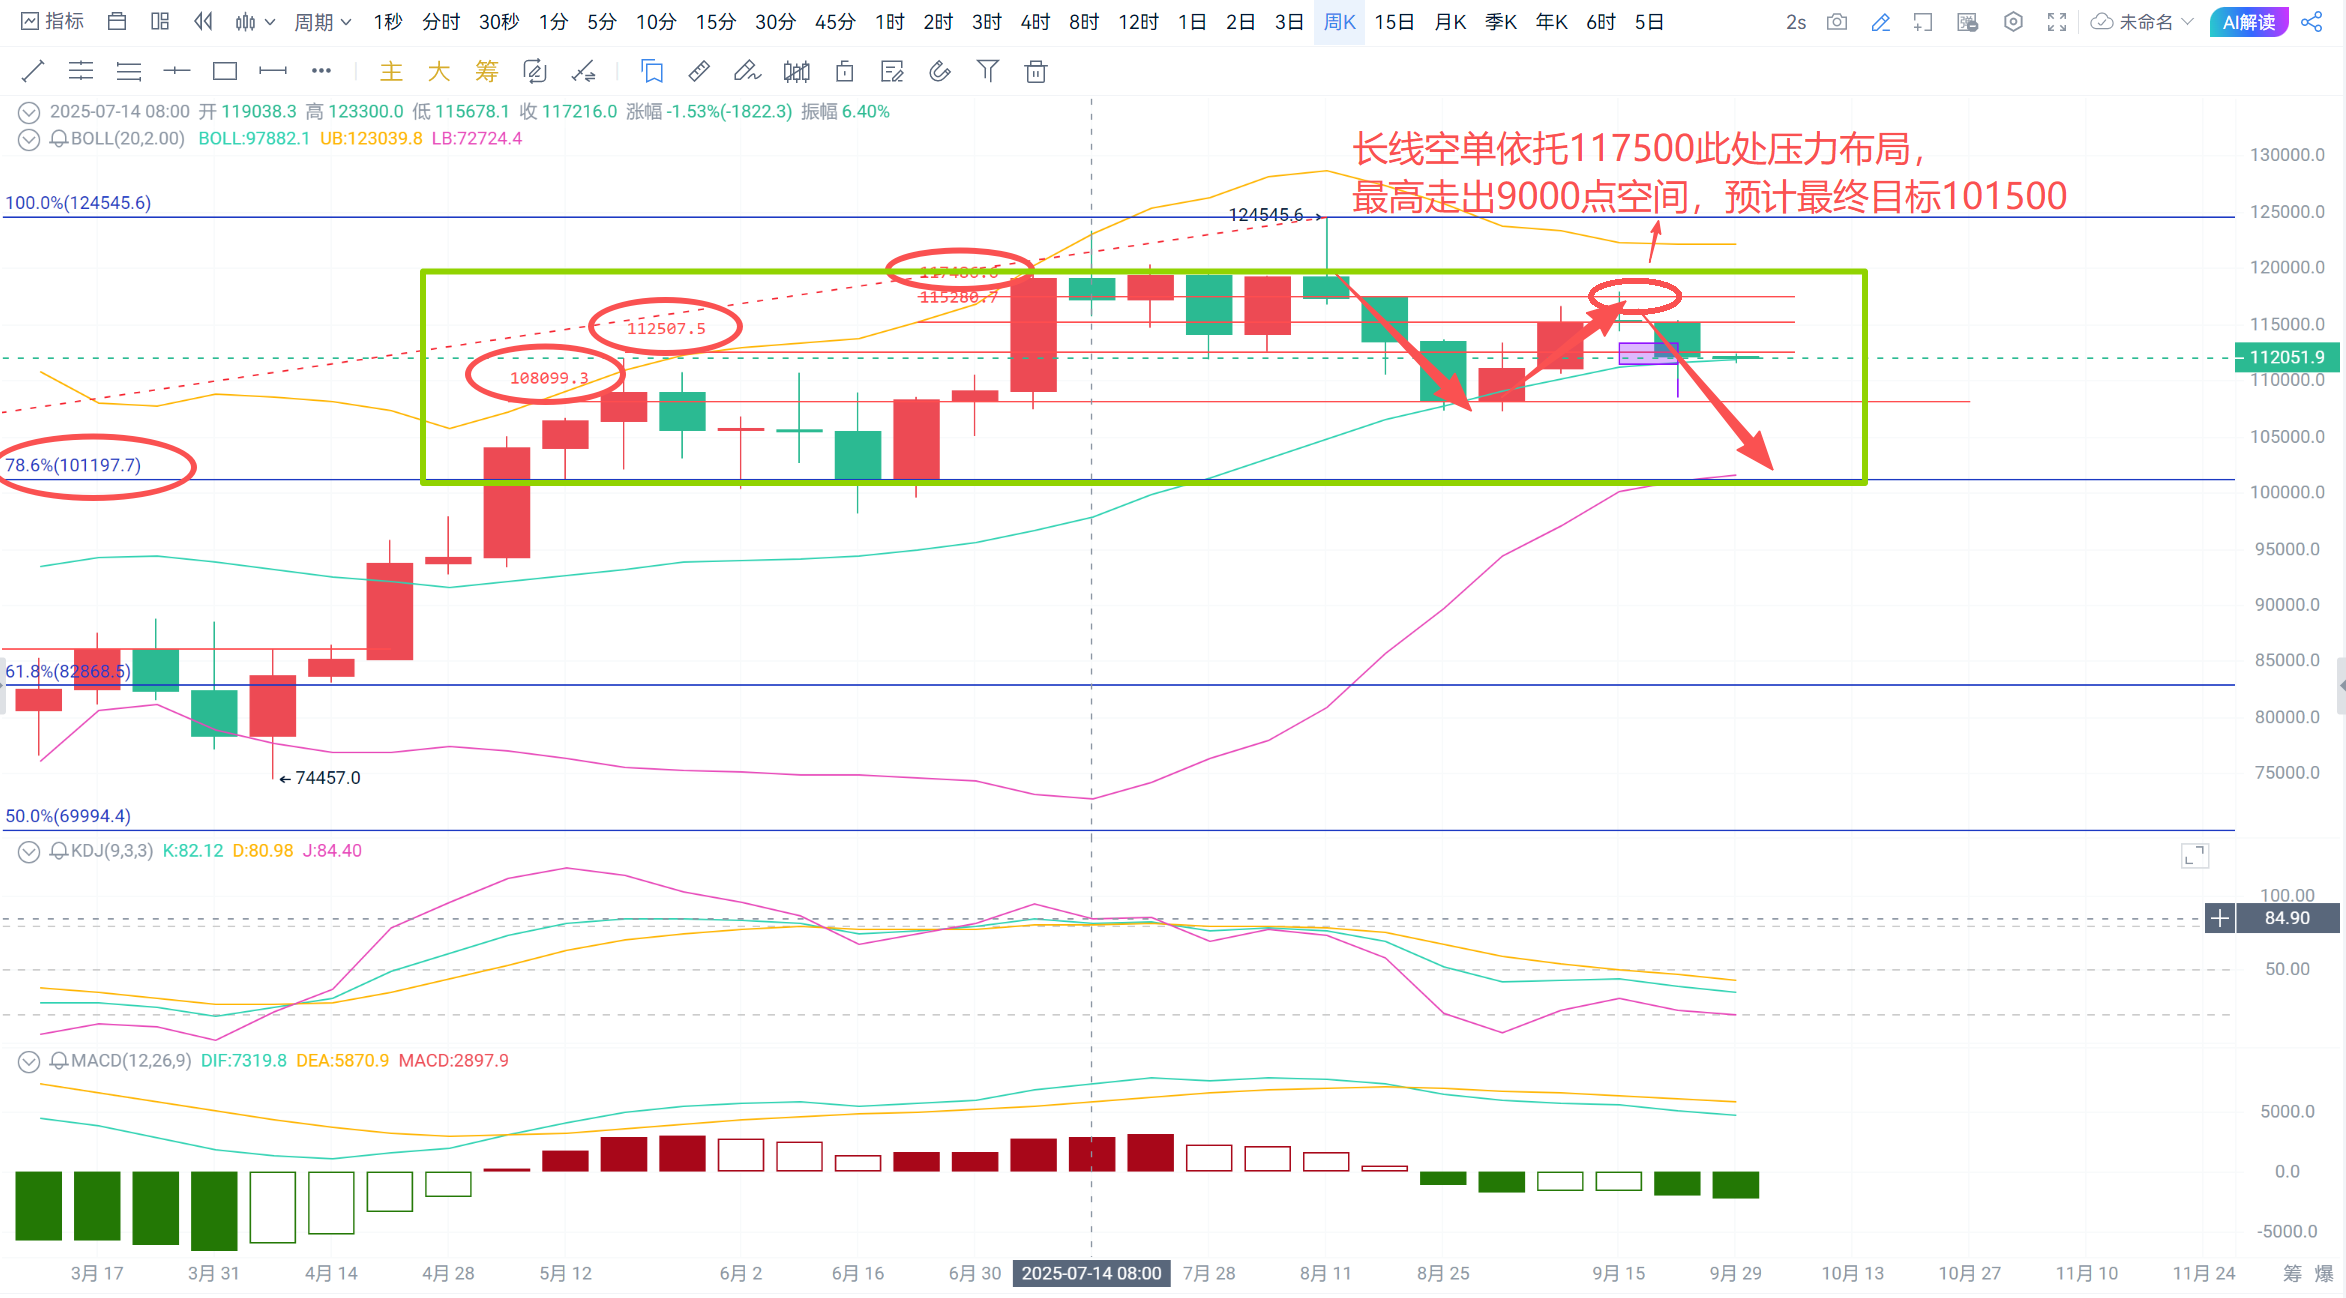Select the trend line drawing tool
2346x1298 pixels.
click(x=33, y=71)
